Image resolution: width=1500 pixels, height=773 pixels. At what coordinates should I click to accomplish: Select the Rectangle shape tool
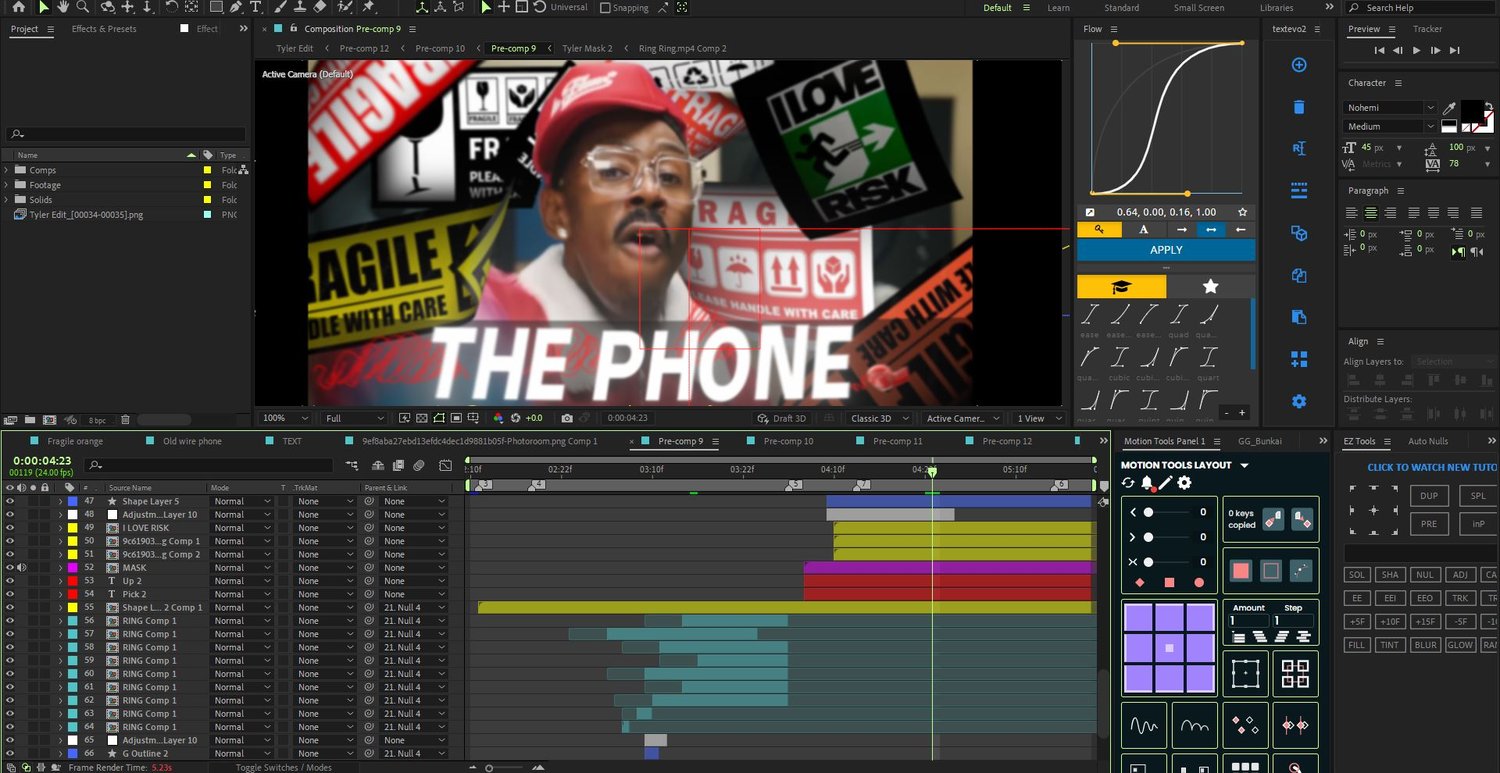215,7
